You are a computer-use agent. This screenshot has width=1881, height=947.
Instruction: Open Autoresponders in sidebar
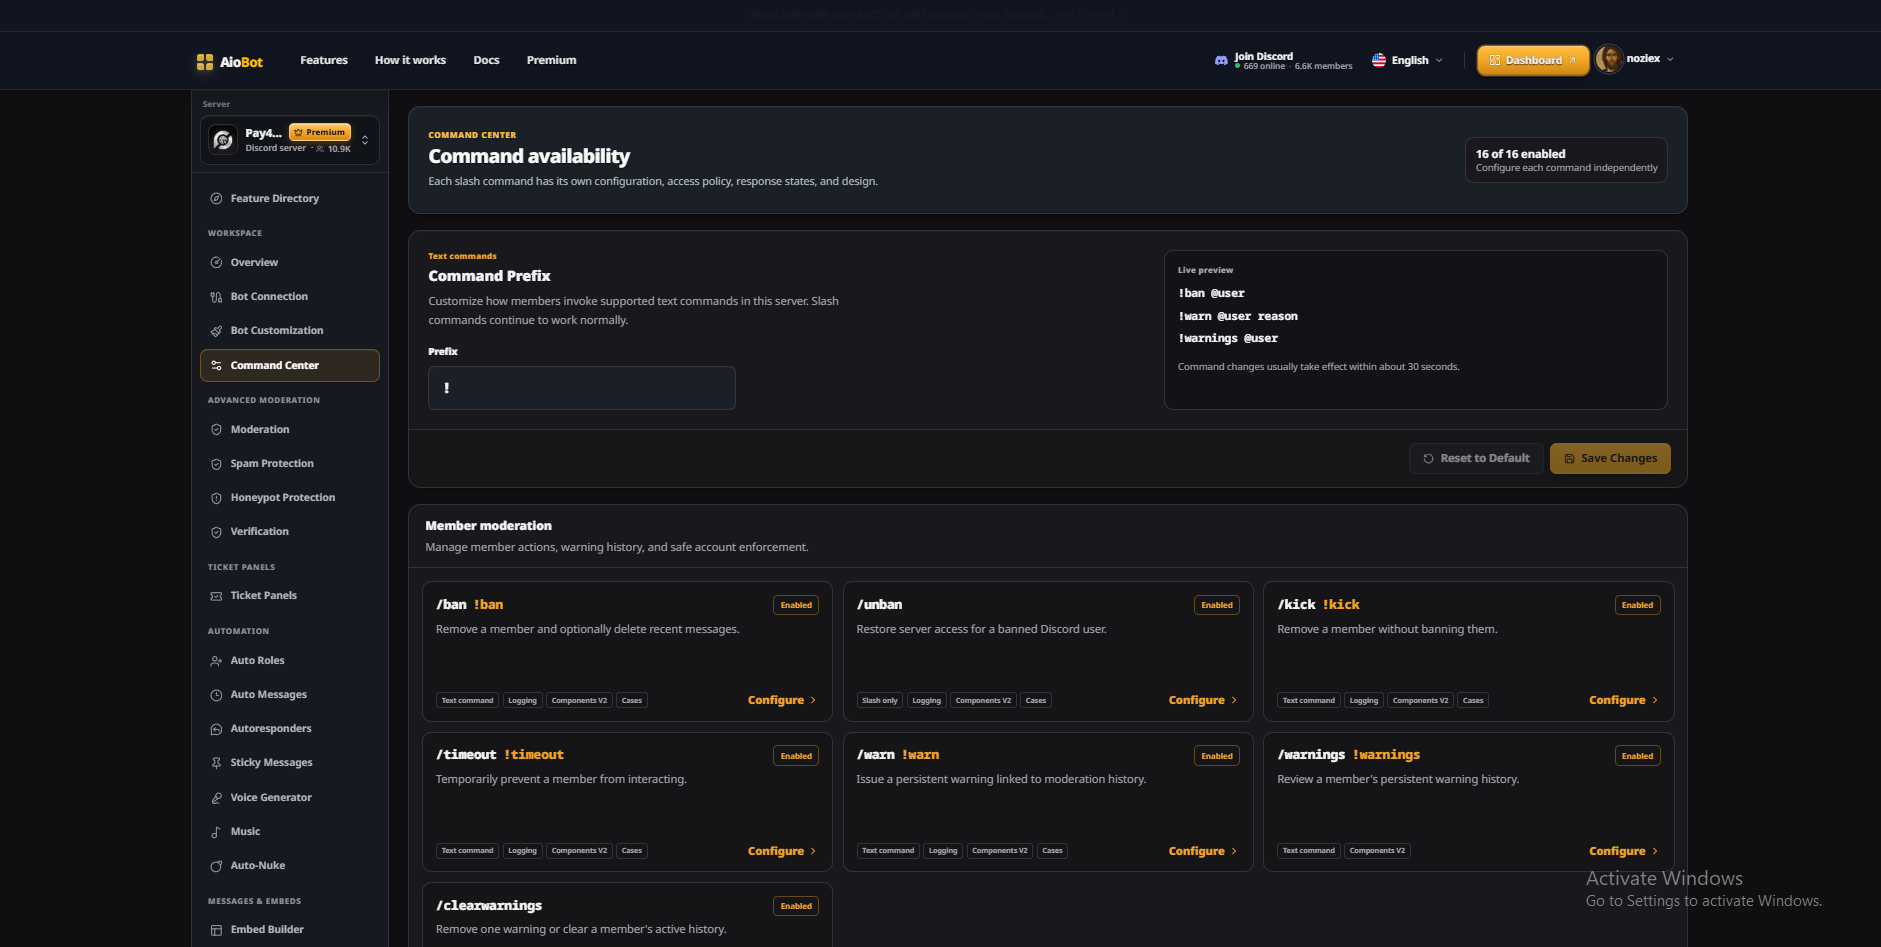pos(290,729)
